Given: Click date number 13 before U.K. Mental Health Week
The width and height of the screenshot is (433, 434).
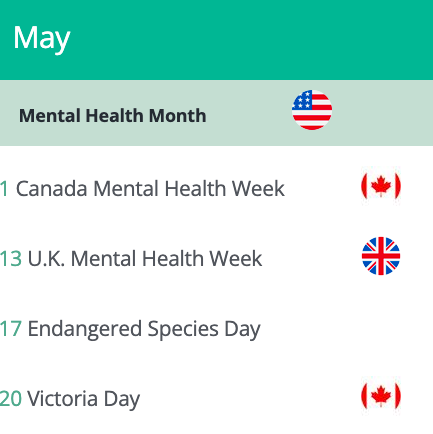Looking at the screenshot, I should click(11, 259).
